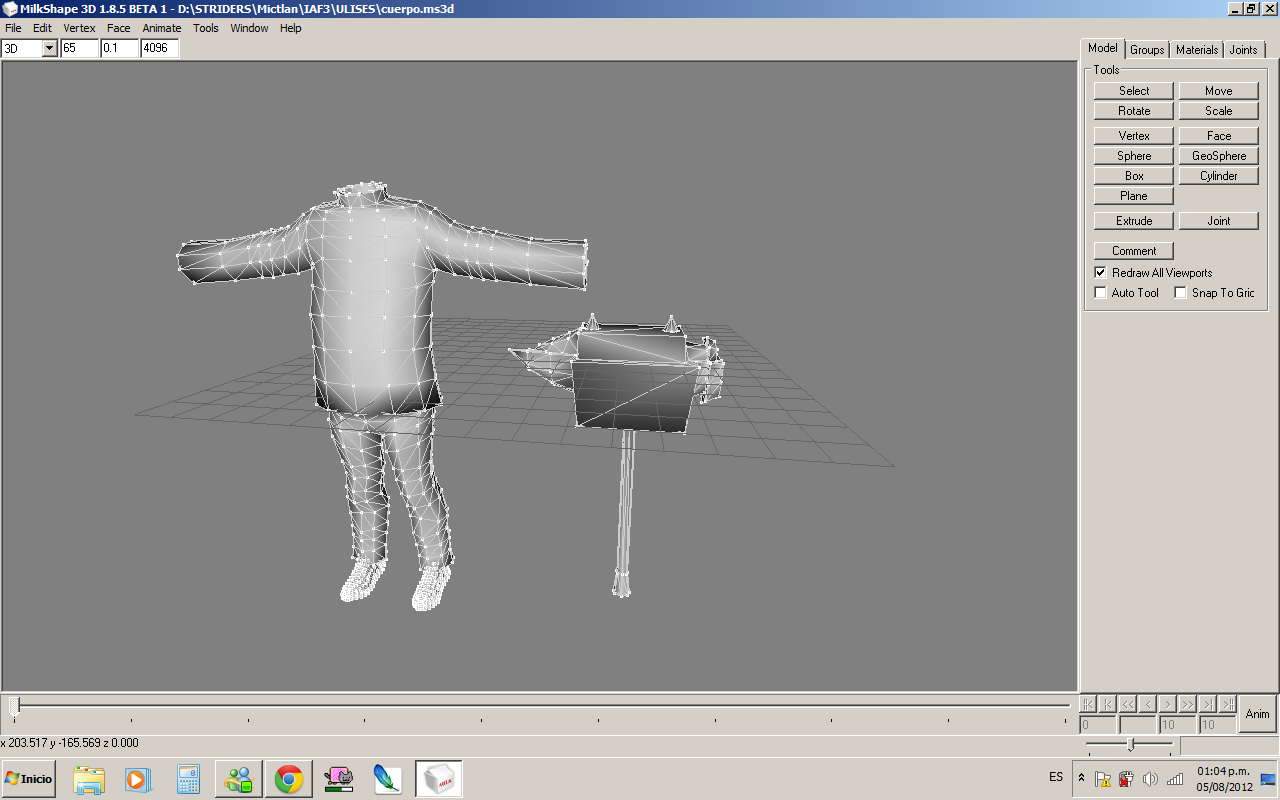
Task: Click the ES language indicator
Action: (1056, 777)
